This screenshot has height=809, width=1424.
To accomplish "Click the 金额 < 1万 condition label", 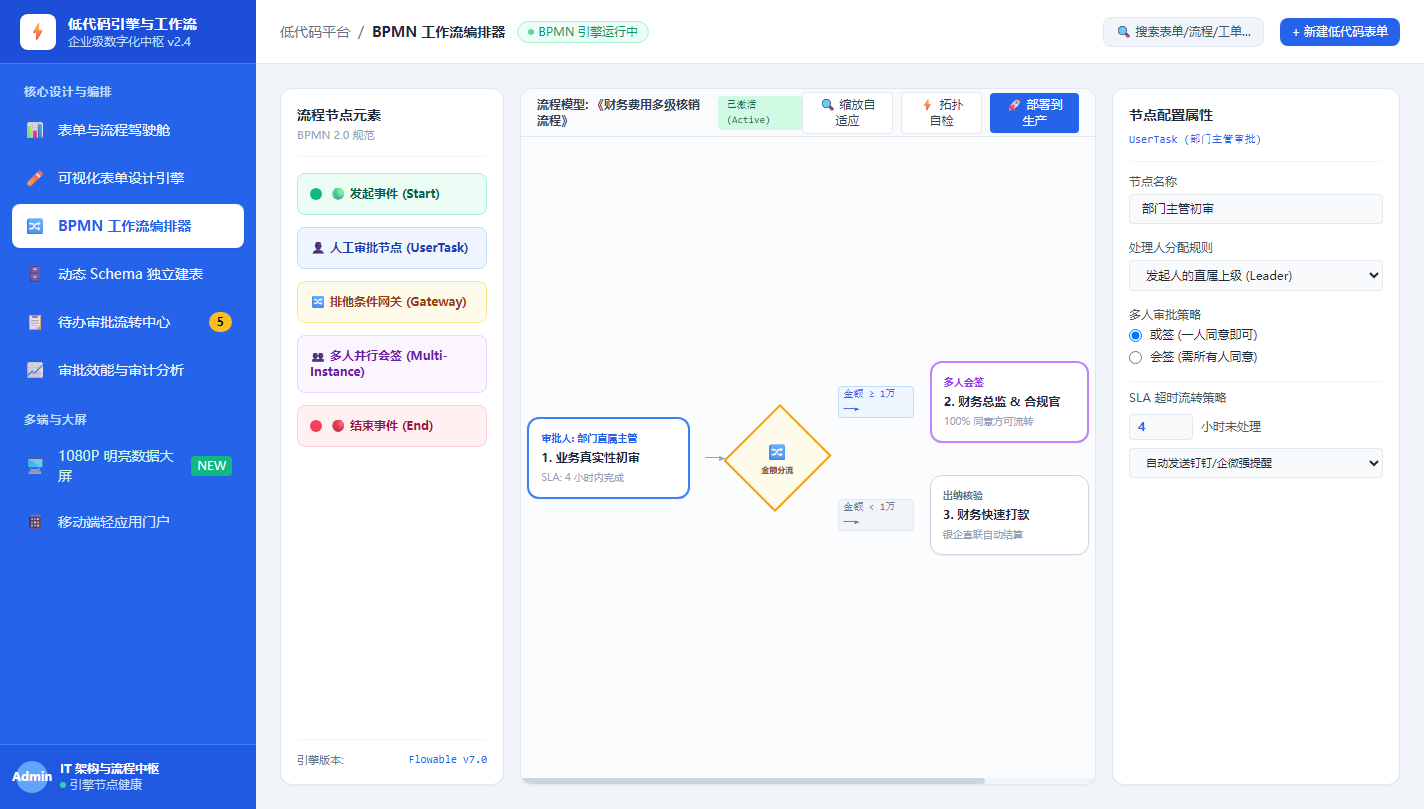I will [875, 514].
